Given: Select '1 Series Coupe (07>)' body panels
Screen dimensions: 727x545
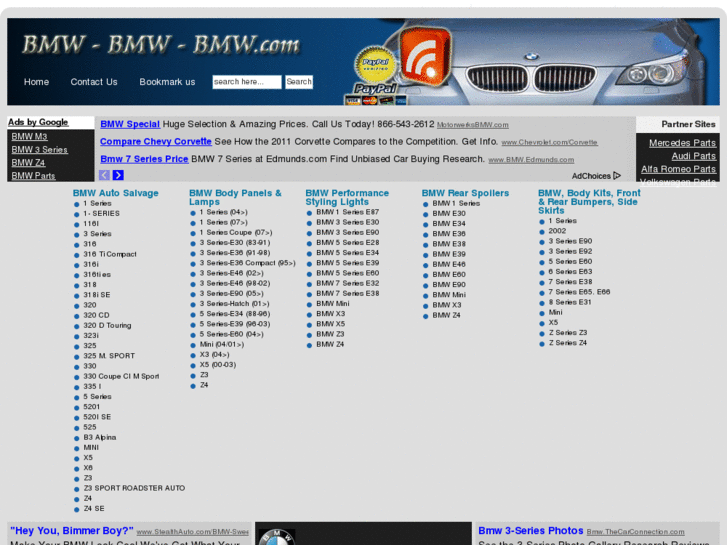Looking at the screenshot, I should 236,232.
